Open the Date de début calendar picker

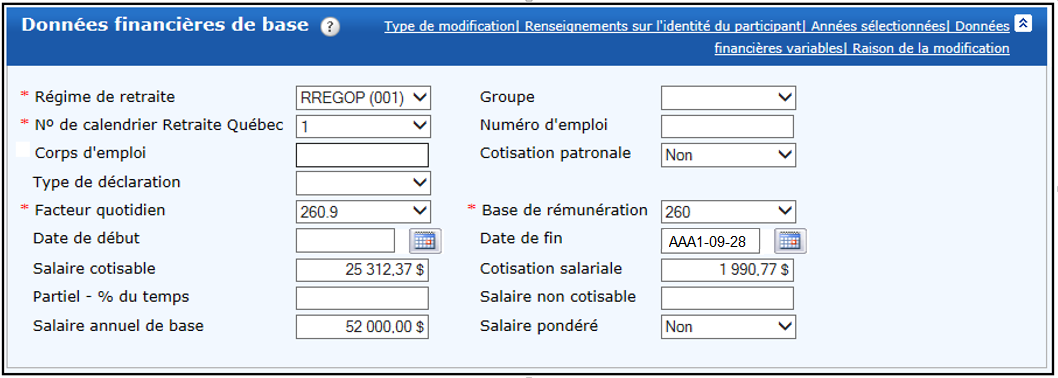pyautogui.click(x=426, y=240)
